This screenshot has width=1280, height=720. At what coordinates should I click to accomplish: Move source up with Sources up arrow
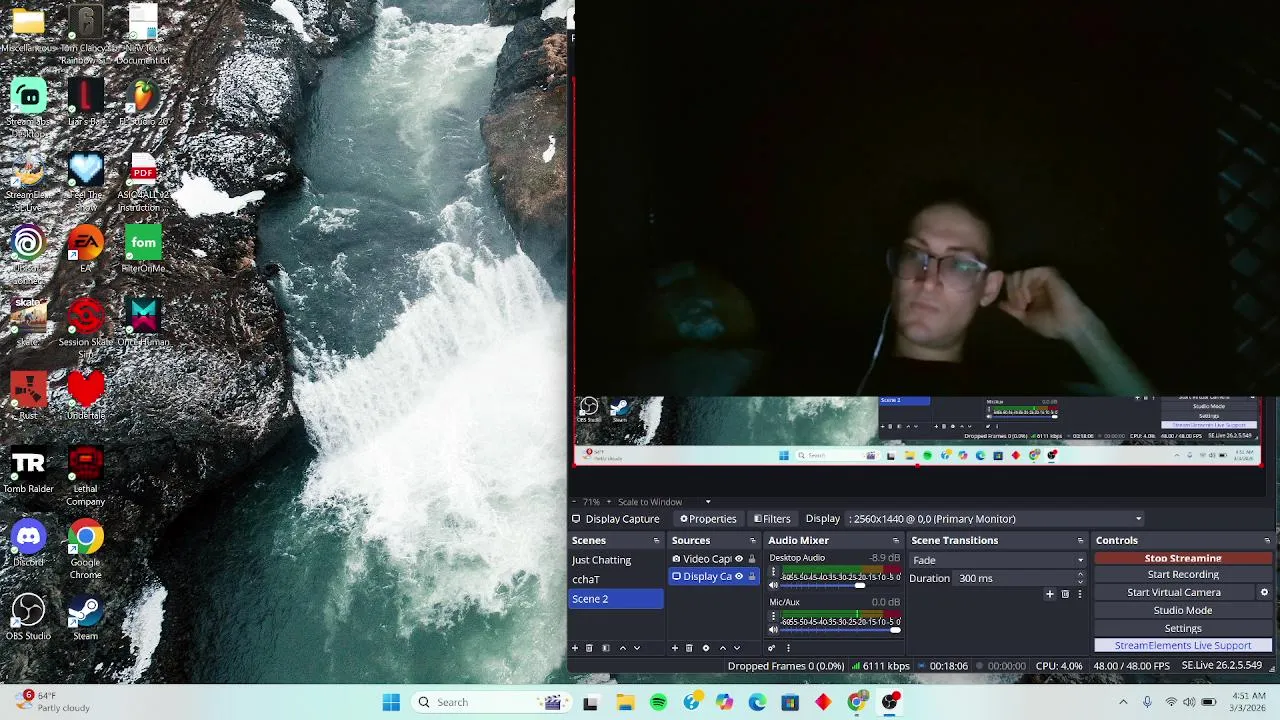coord(722,648)
